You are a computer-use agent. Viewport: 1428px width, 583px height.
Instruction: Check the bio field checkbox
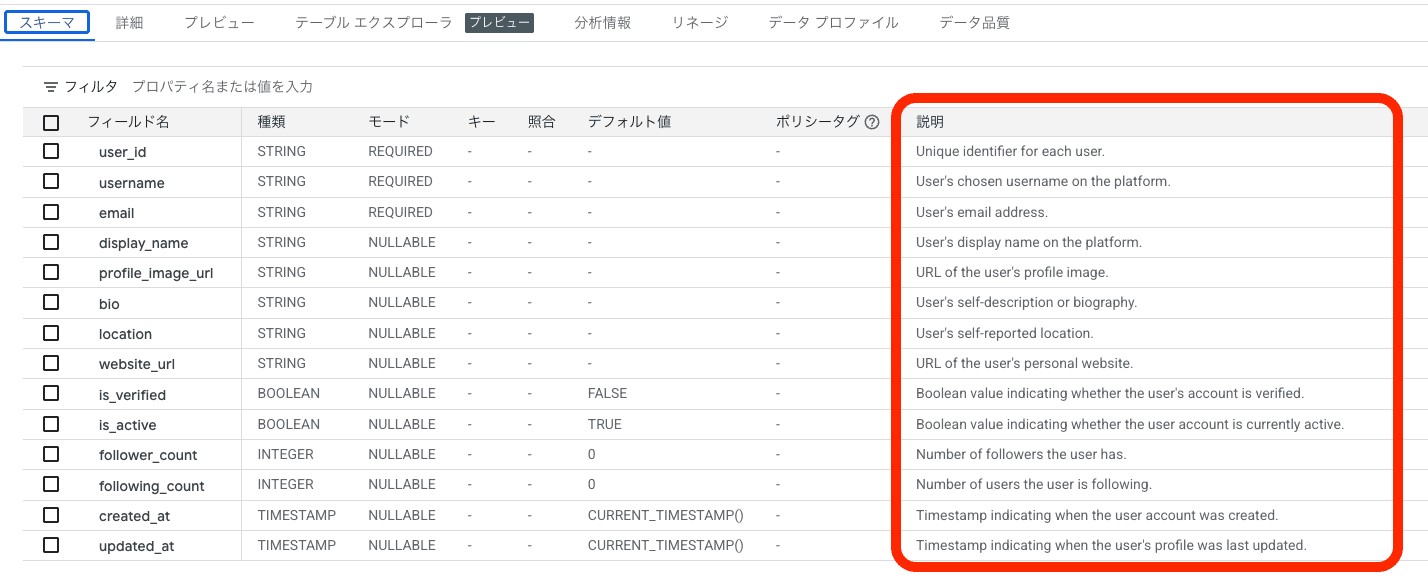point(51,302)
